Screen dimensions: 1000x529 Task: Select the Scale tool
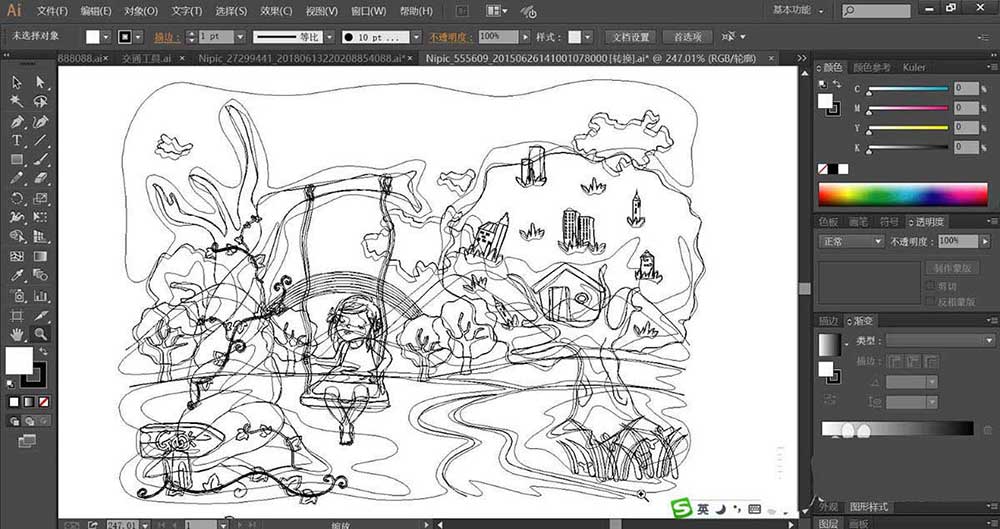click(x=41, y=198)
